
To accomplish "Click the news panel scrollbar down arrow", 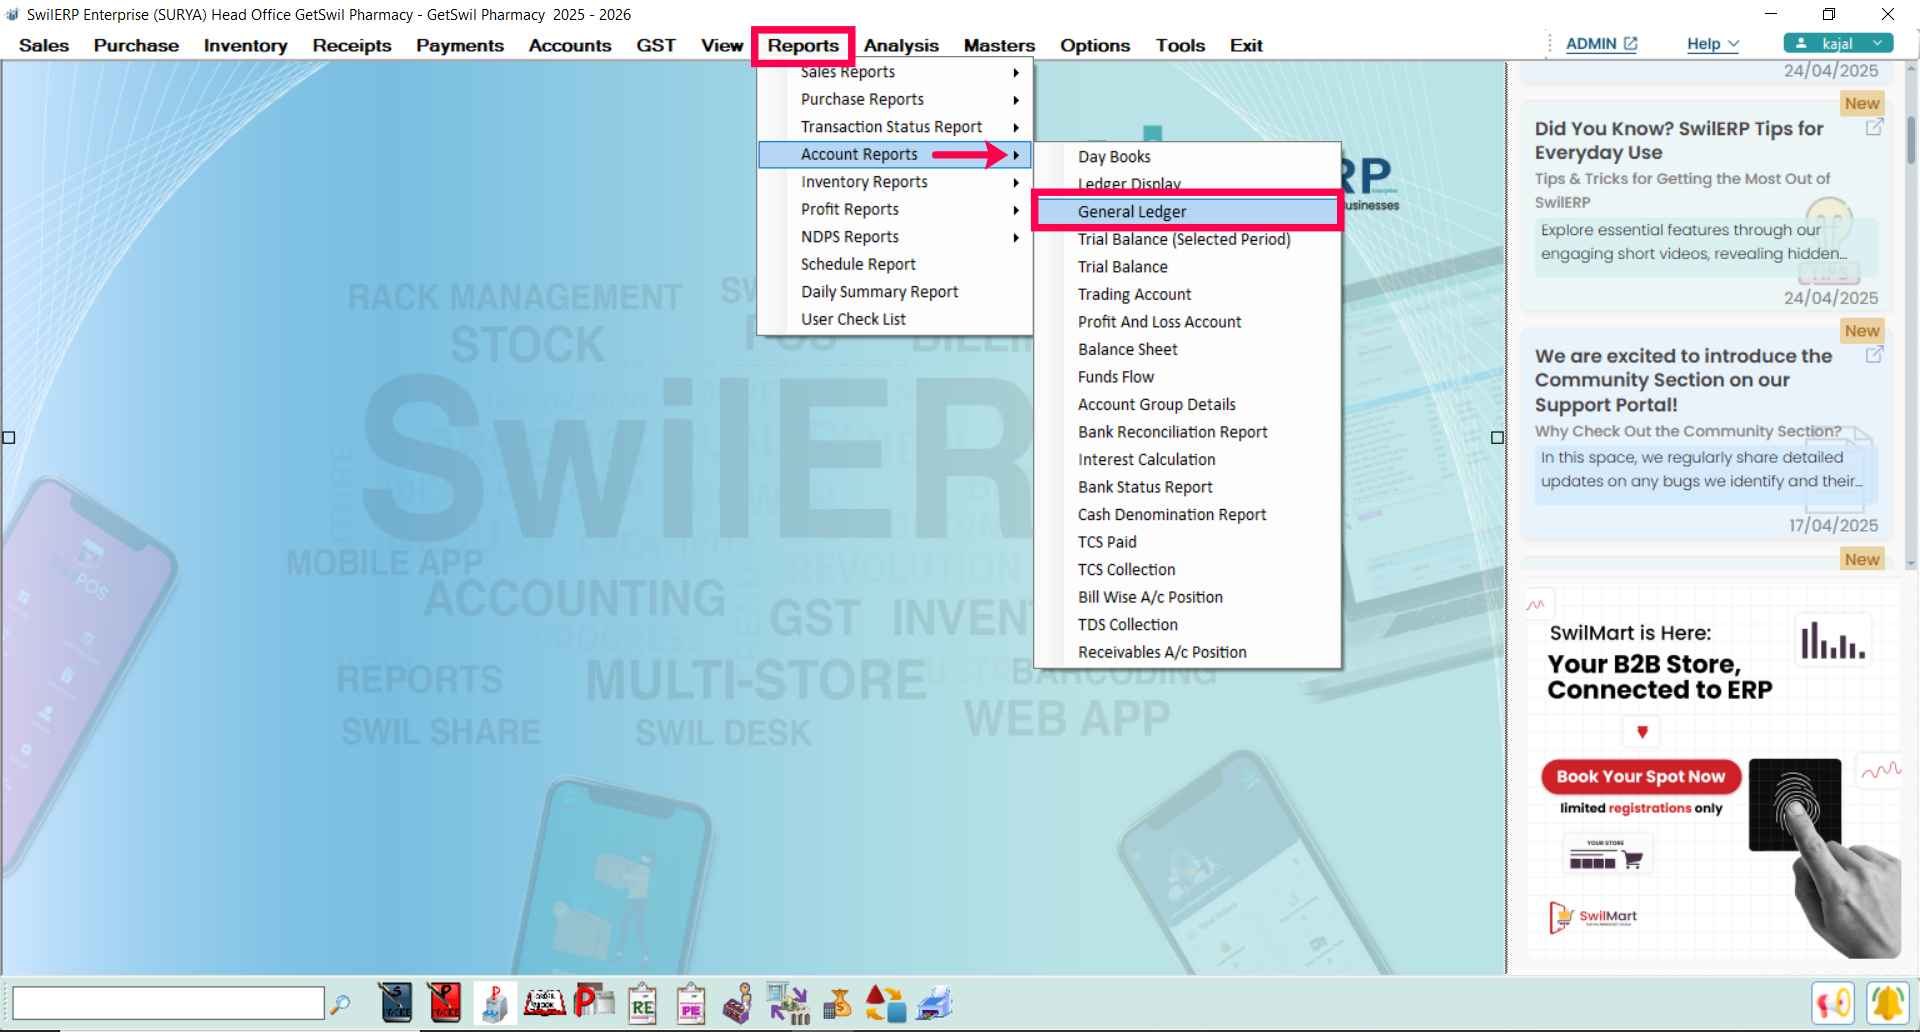I will tap(1911, 564).
